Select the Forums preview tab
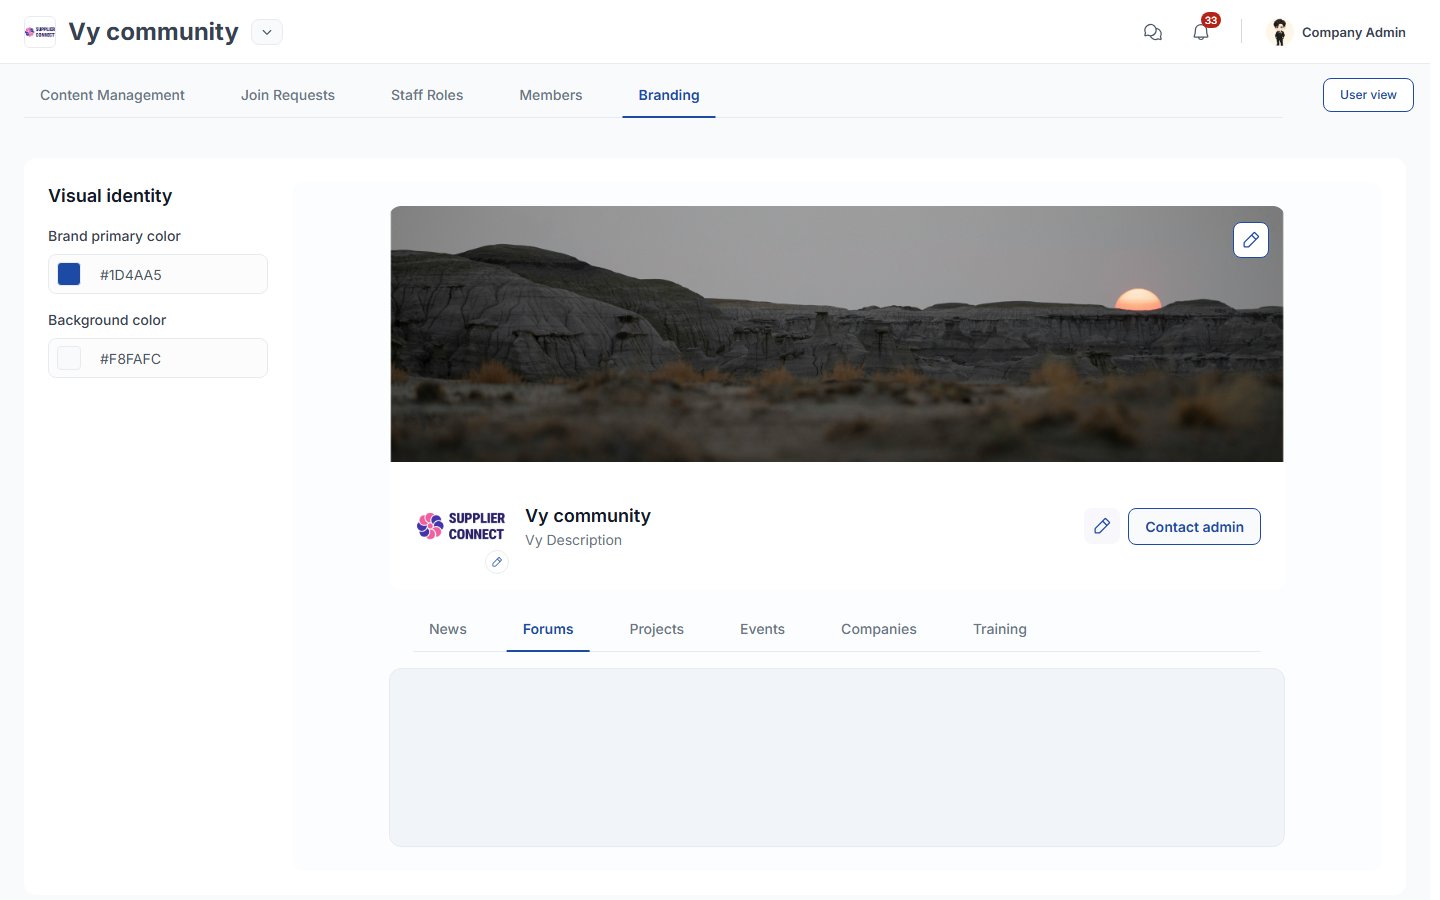Viewport: 1440px width, 900px height. [548, 629]
